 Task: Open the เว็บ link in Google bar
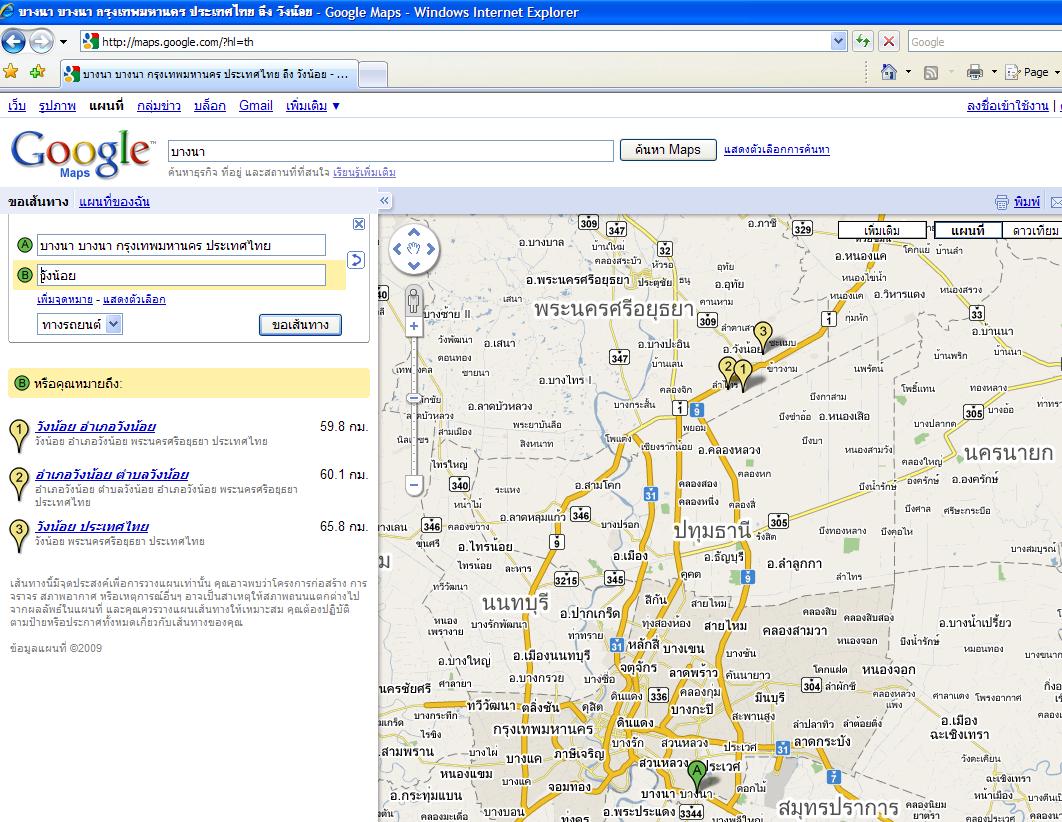[17, 106]
